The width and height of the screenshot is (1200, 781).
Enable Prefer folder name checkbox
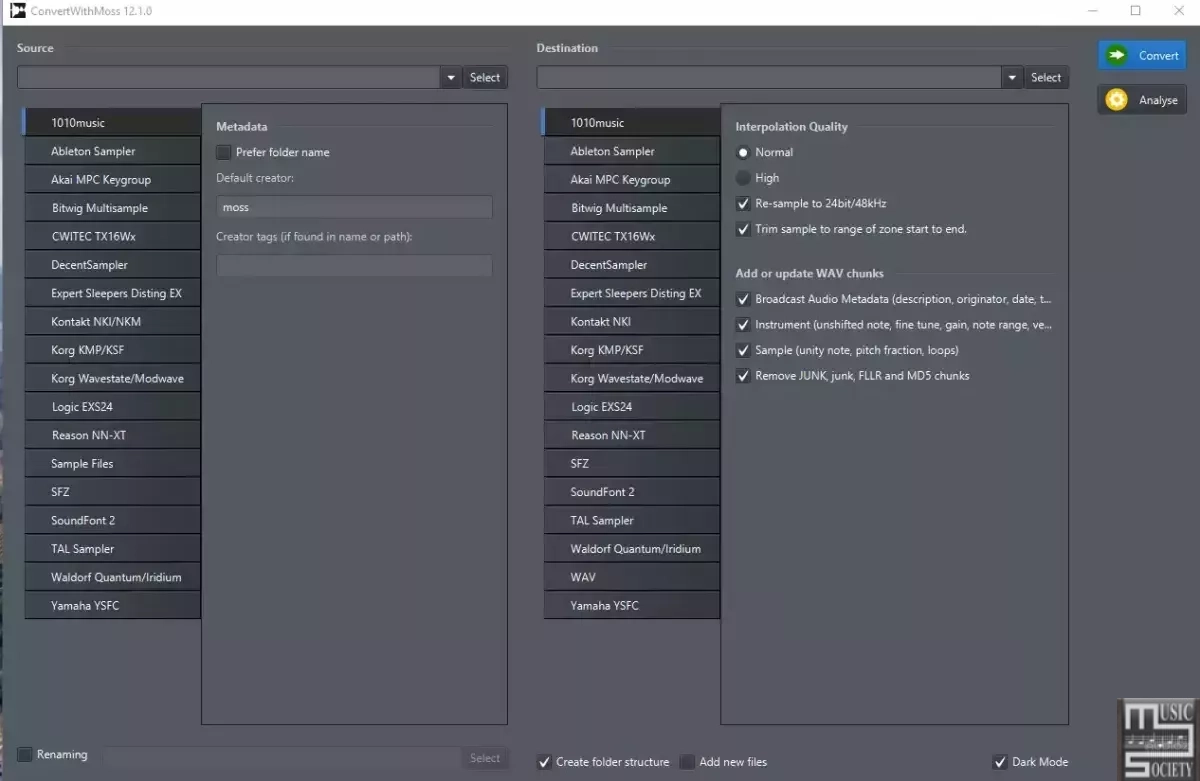224,152
